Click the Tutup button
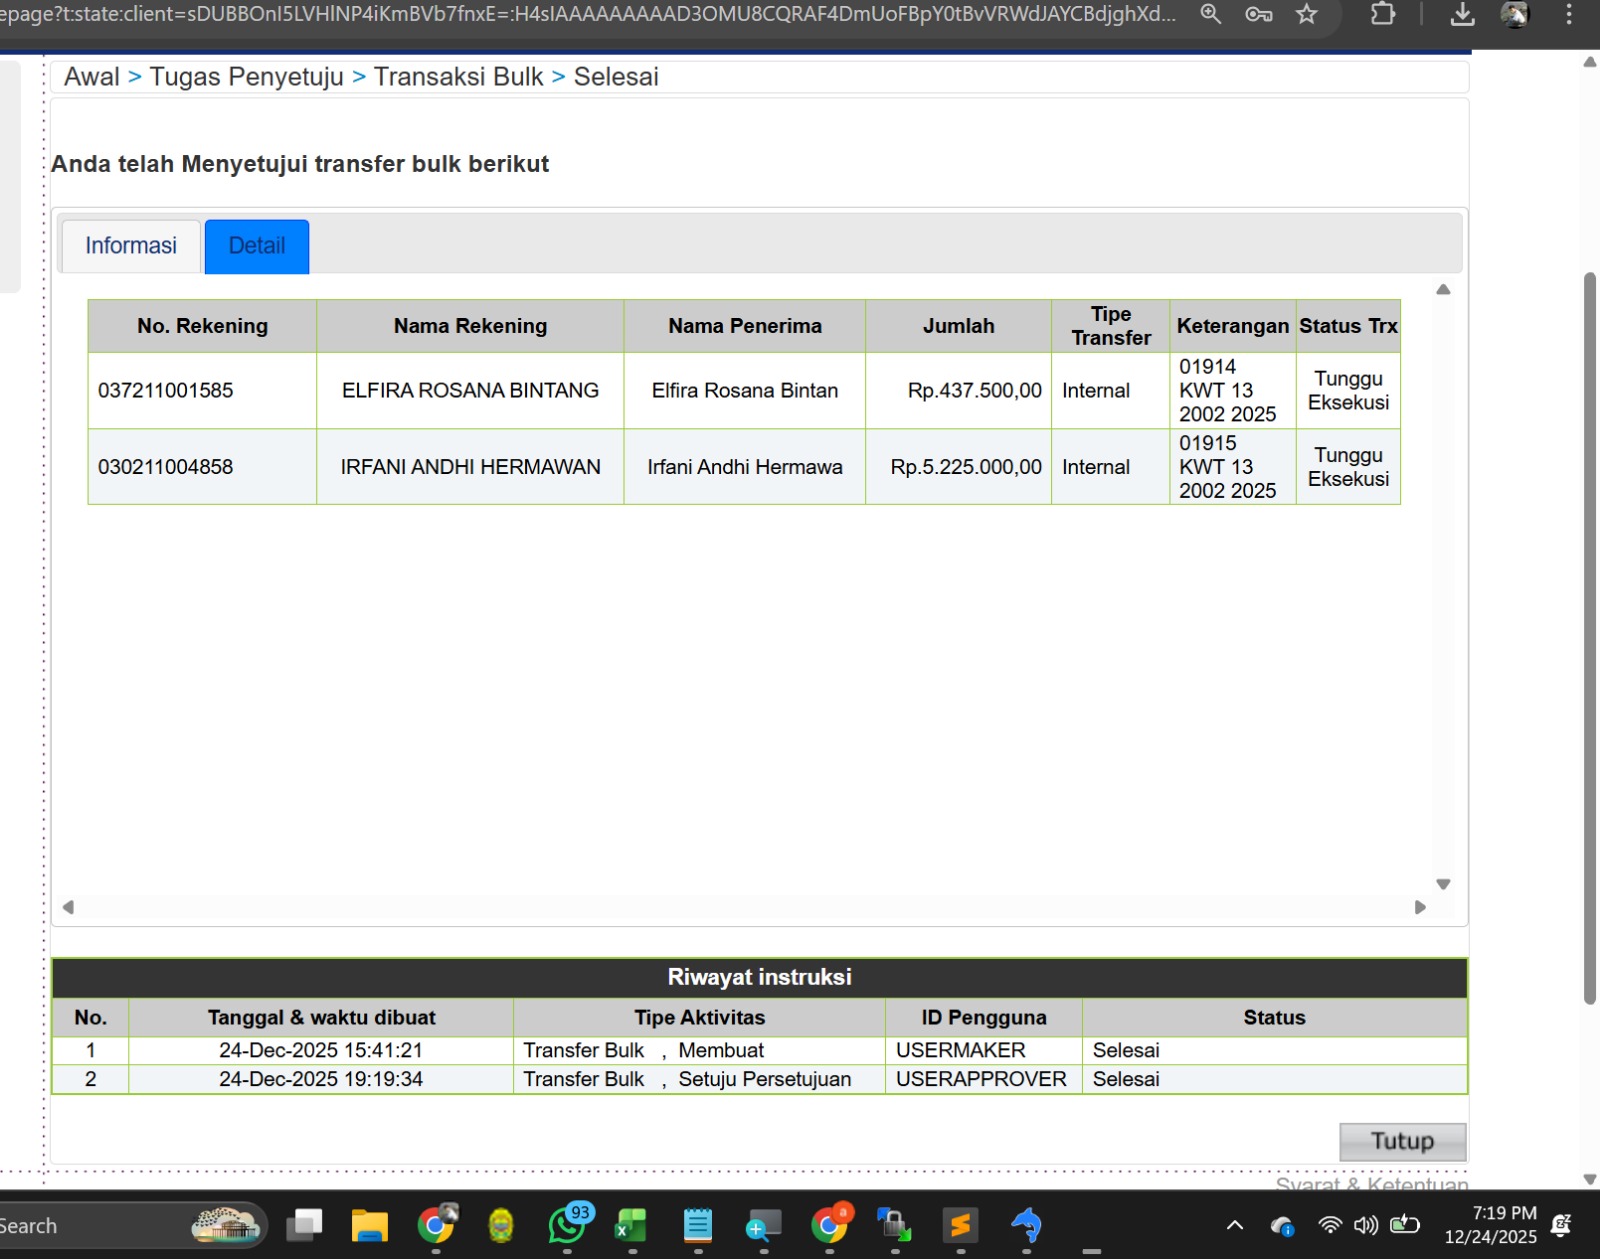 1402,1141
